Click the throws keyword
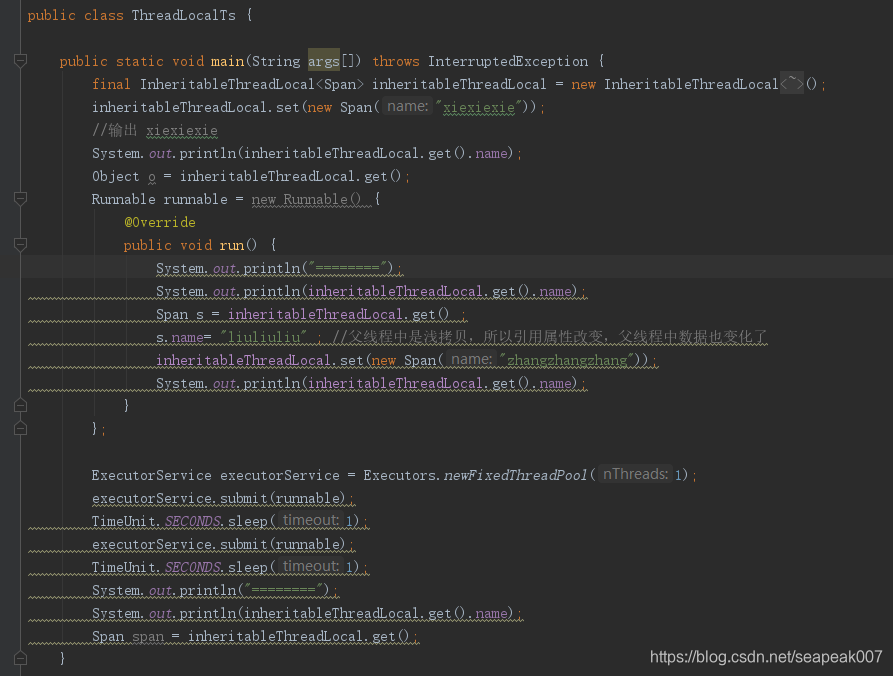Screen dimensions: 893x676 click(x=396, y=61)
